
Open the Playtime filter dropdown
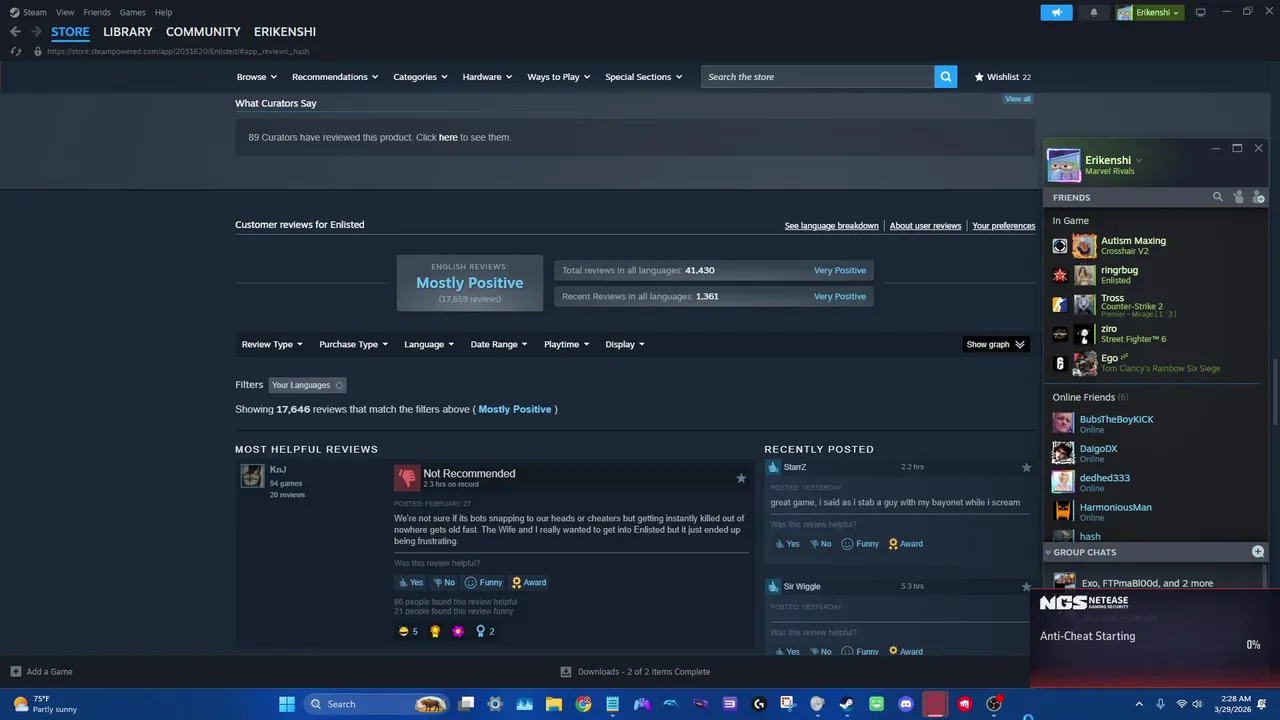(566, 344)
